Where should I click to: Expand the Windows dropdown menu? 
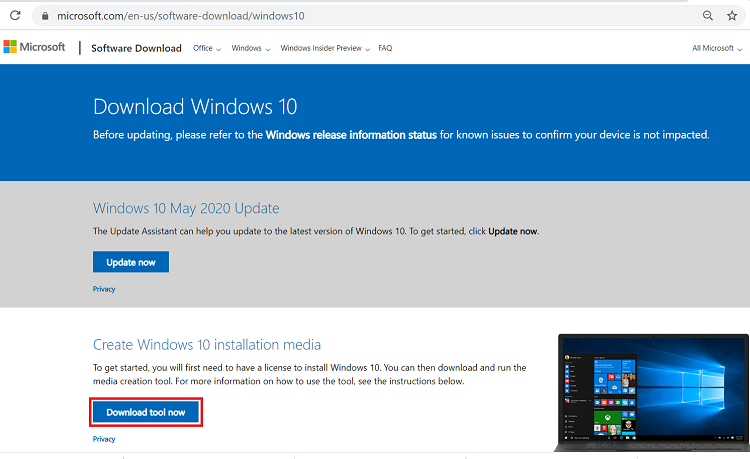pos(250,48)
